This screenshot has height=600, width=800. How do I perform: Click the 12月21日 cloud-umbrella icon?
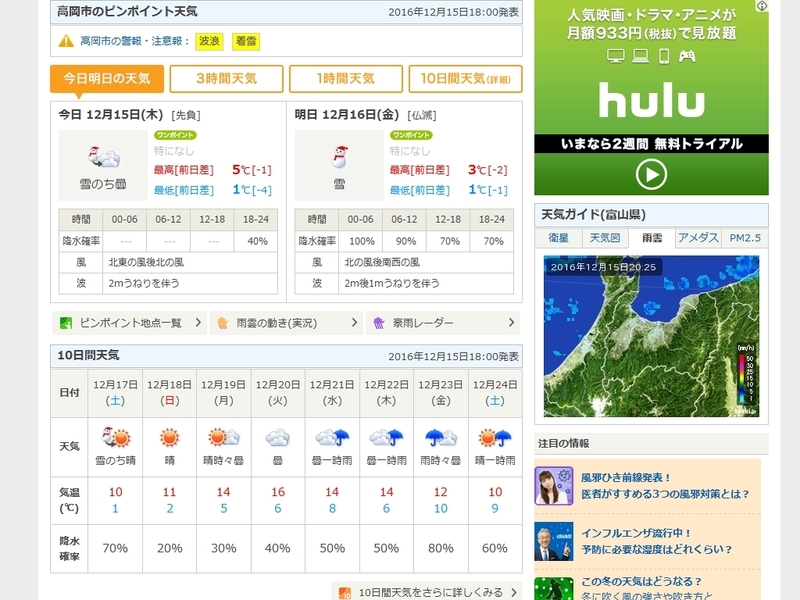(x=332, y=438)
